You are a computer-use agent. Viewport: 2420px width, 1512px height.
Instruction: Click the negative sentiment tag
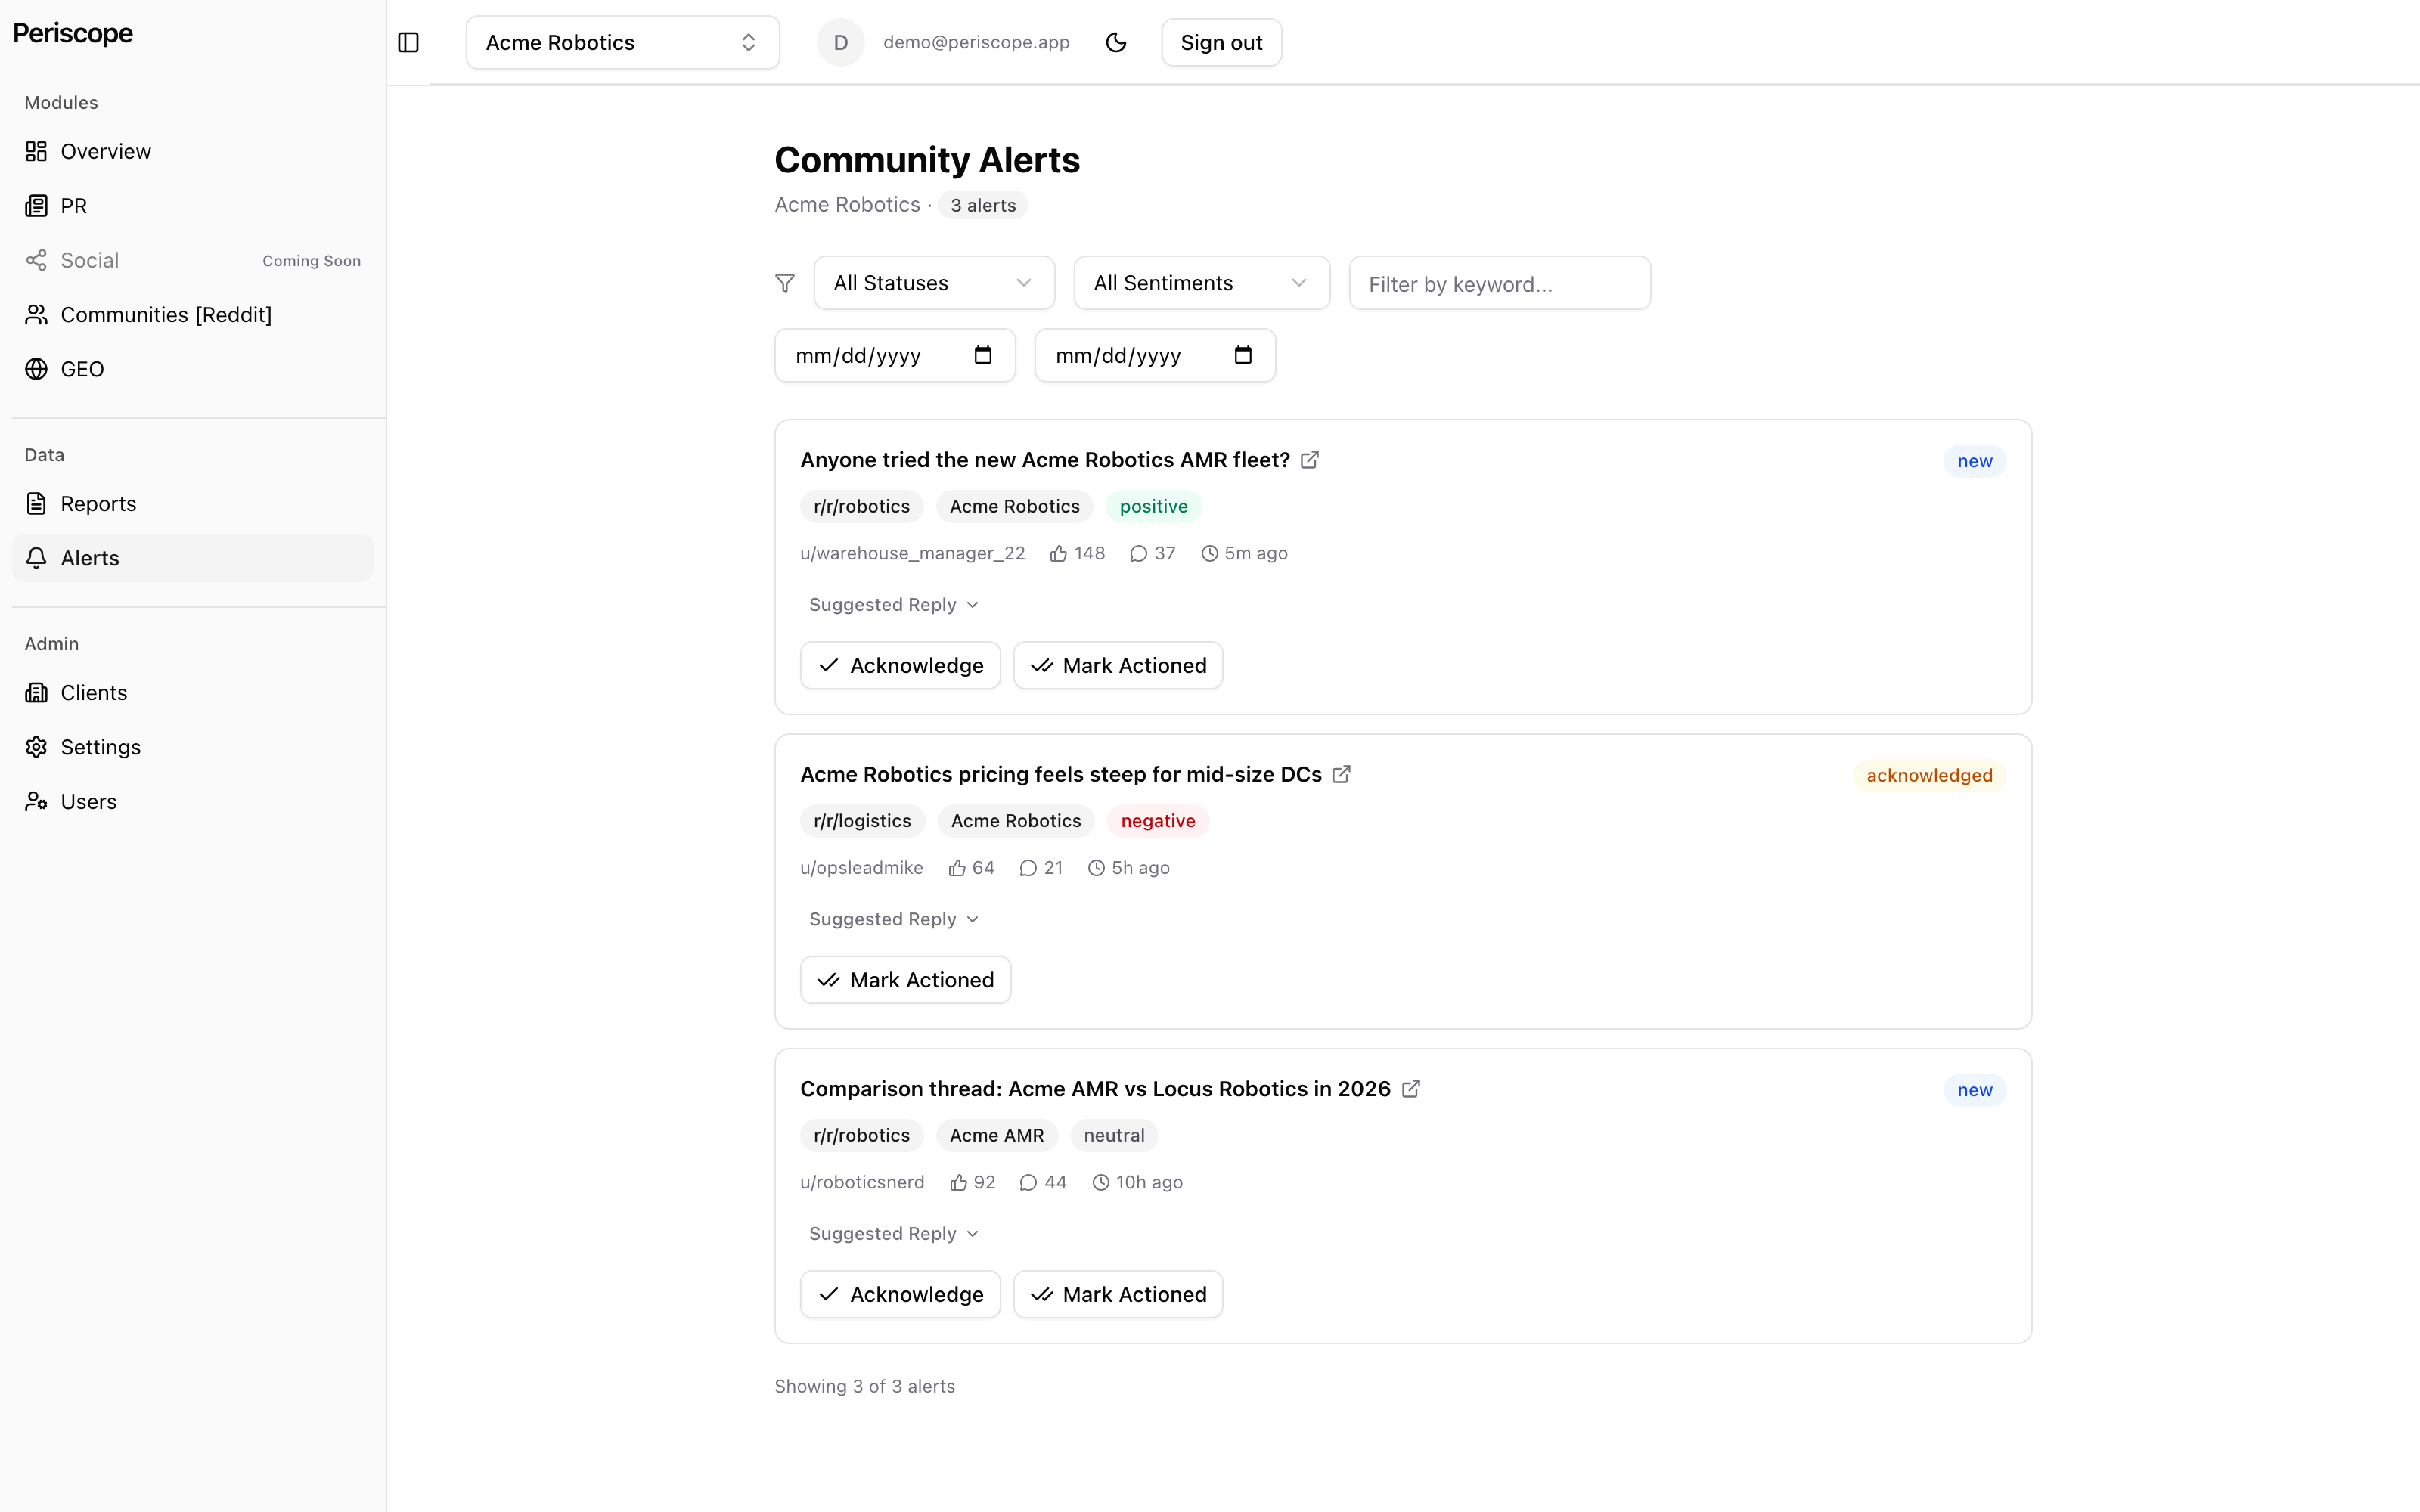[1157, 821]
